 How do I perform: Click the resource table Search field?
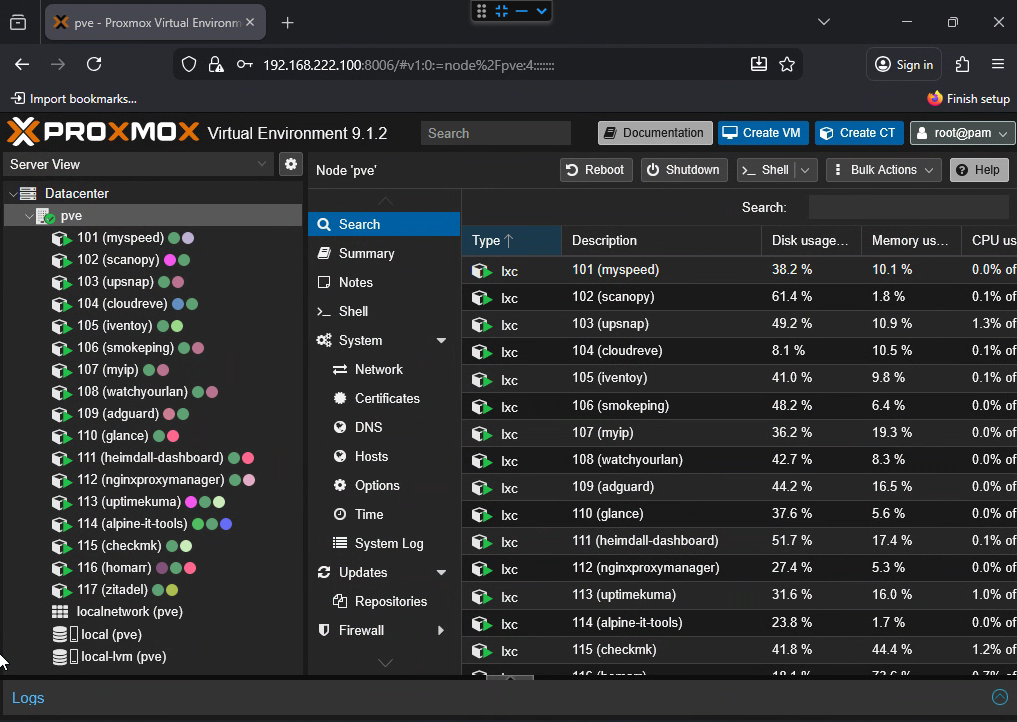(x=908, y=208)
